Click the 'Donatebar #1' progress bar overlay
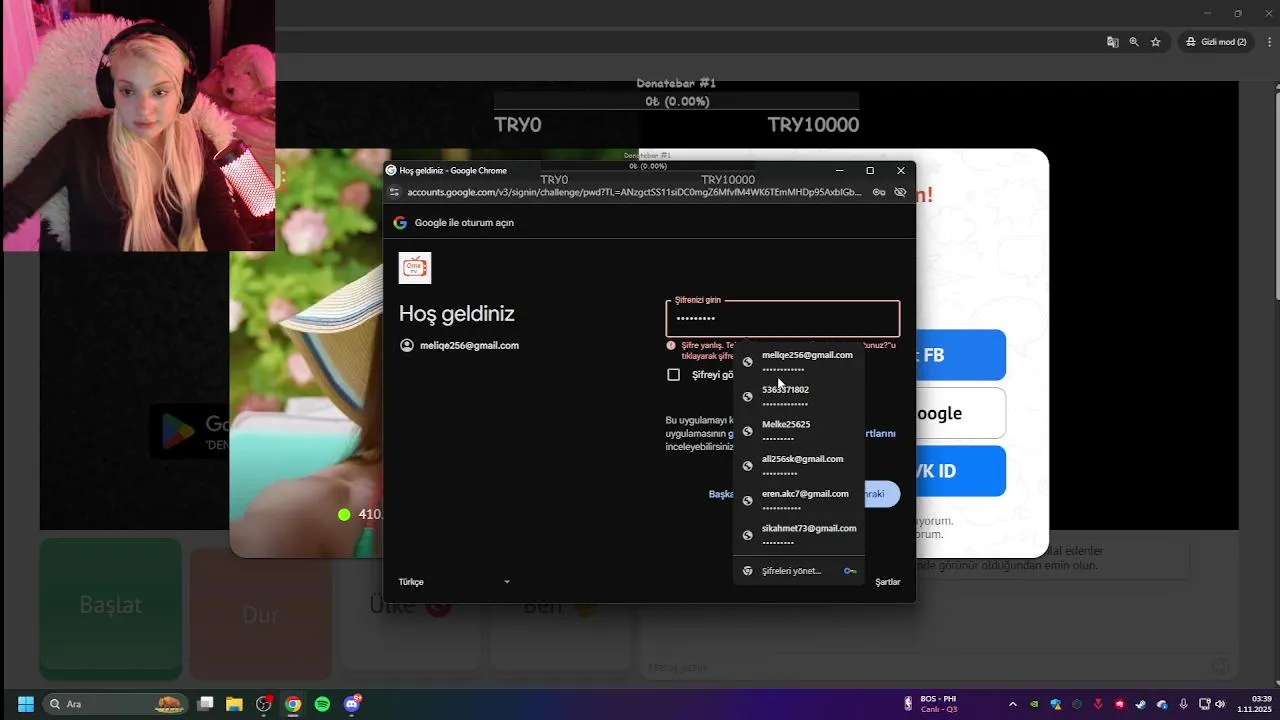 click(x=677, y=101)
